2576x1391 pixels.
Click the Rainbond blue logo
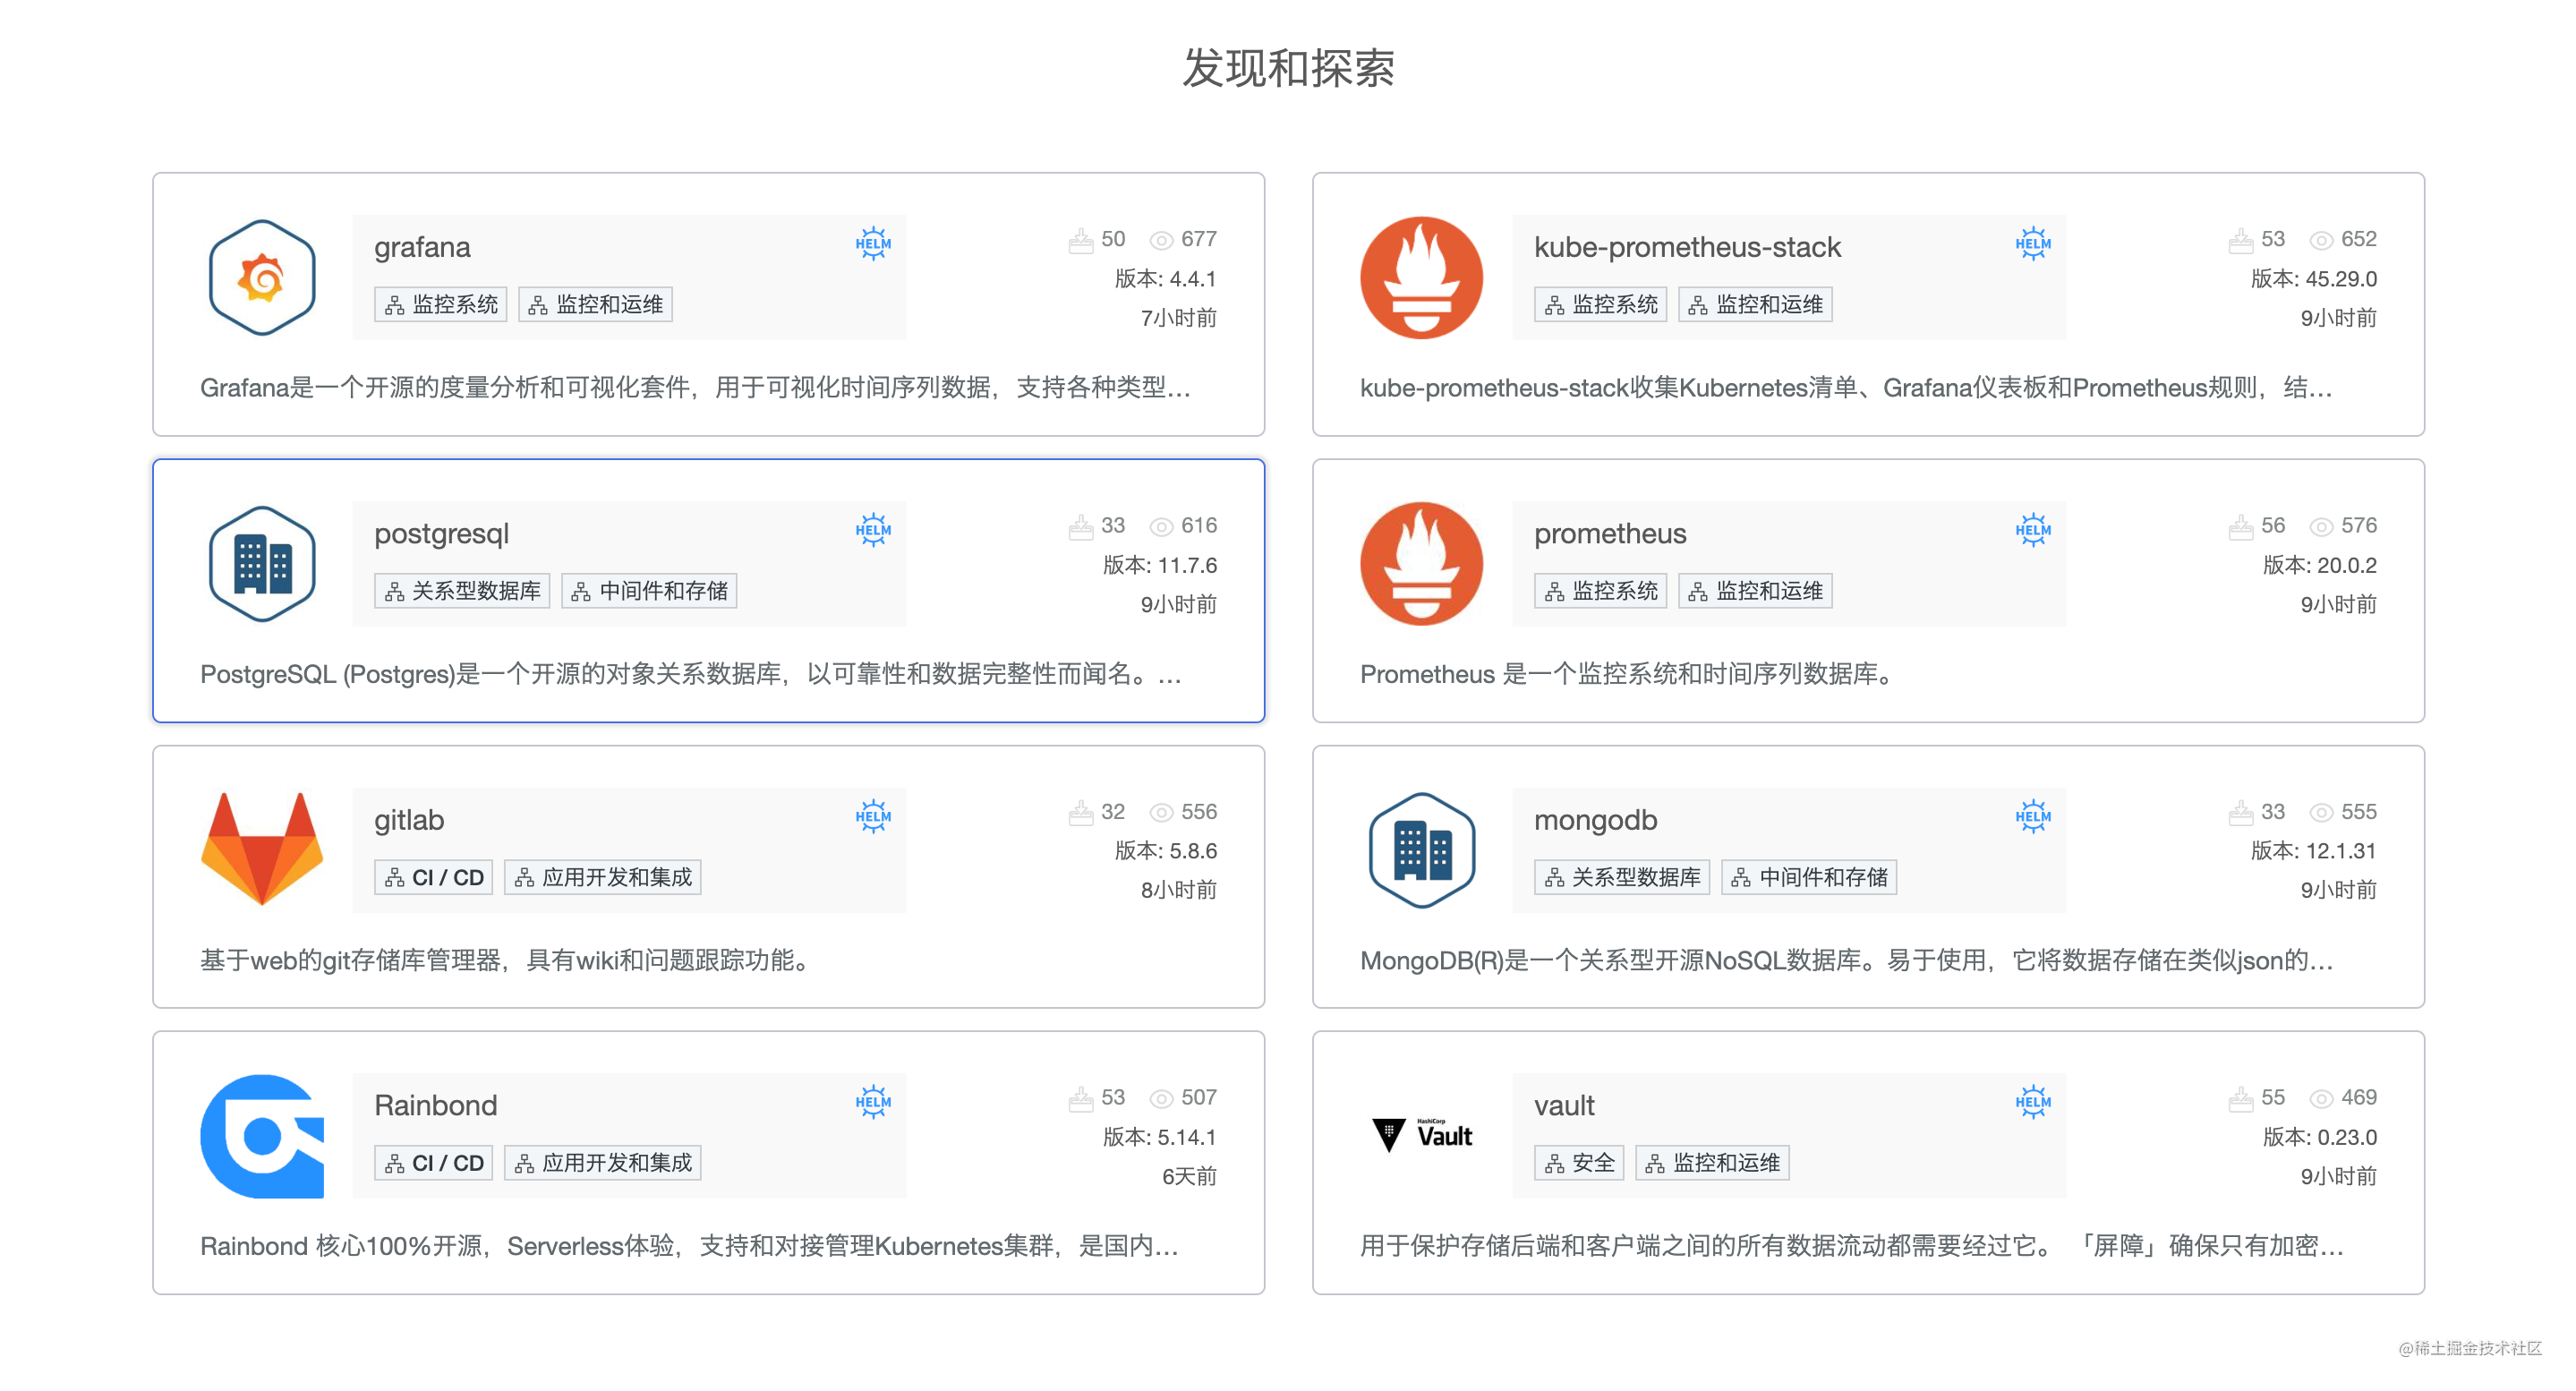click(262, 1135)
